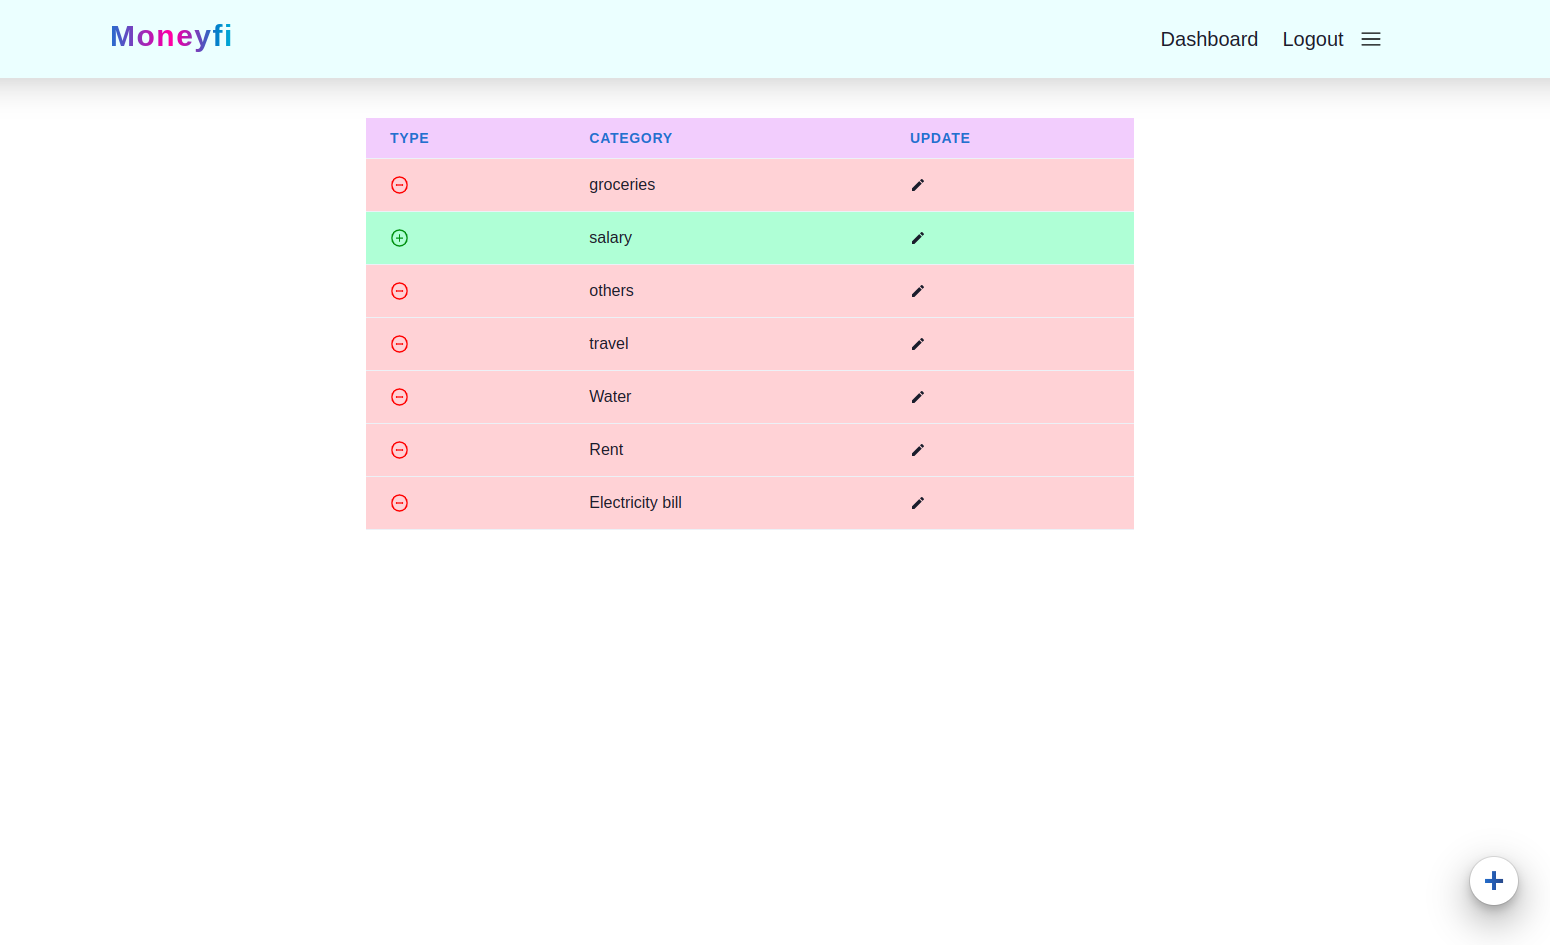Screen dimensions: 1550x945
Task: Click the red minus icon beside groceries
Action: click(x=399, y=185)
